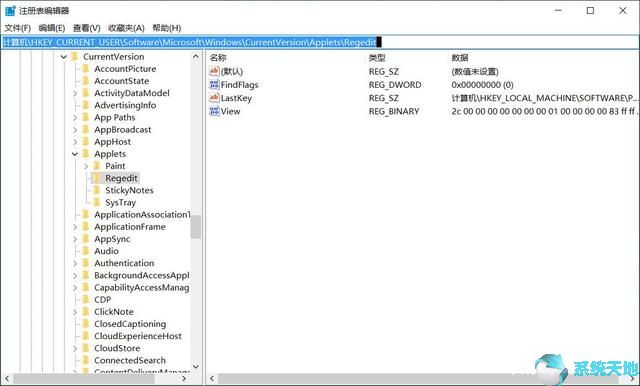Click the (默认) string value icon
This screenshot has width=640, height=386.
click(x=214, y=71)
